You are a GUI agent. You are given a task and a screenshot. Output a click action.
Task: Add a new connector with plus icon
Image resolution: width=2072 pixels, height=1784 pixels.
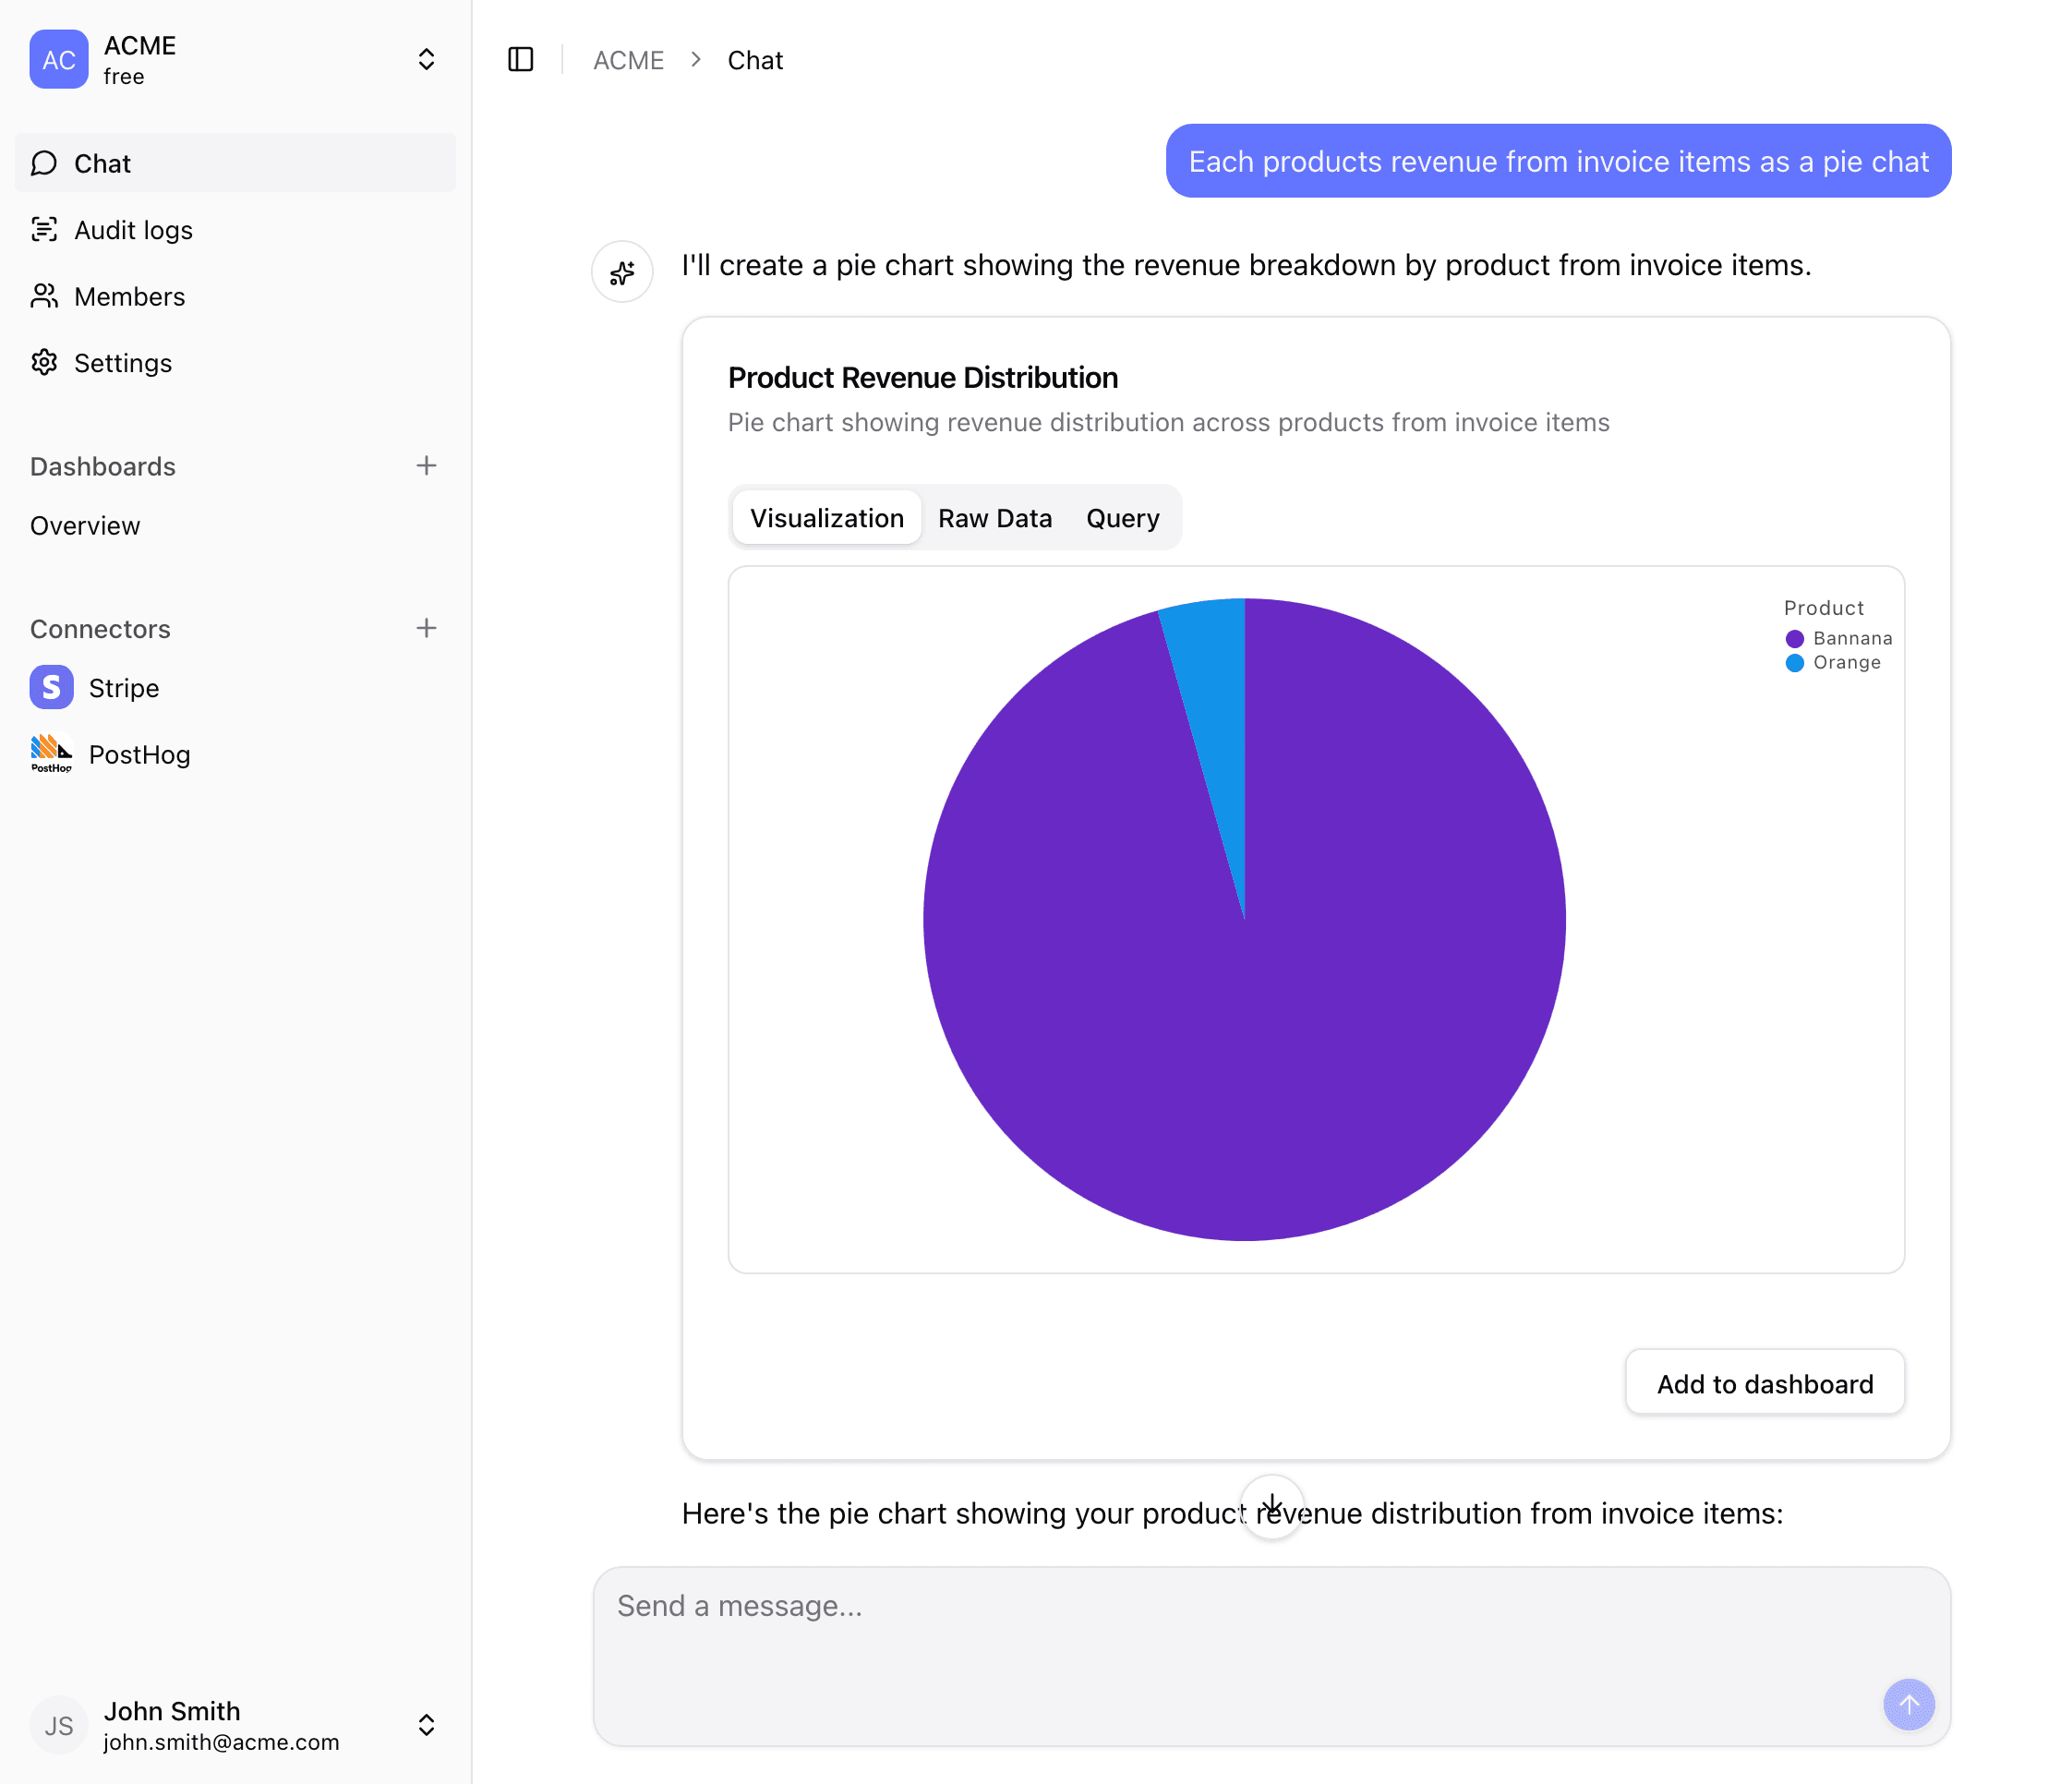tap(426, 628)
